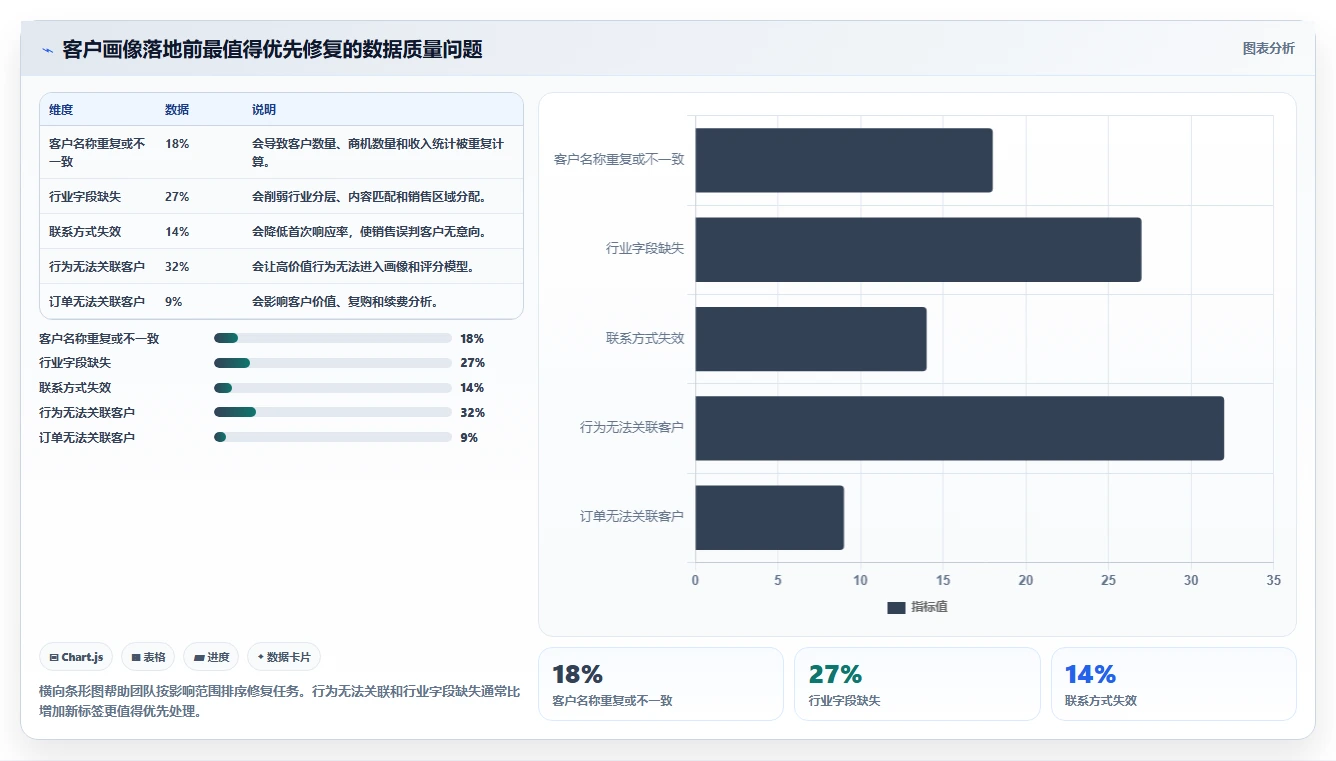Screen dimensions: 1336x761
Task: Click the 32% cell in the table
Action: tap(177, 267)
